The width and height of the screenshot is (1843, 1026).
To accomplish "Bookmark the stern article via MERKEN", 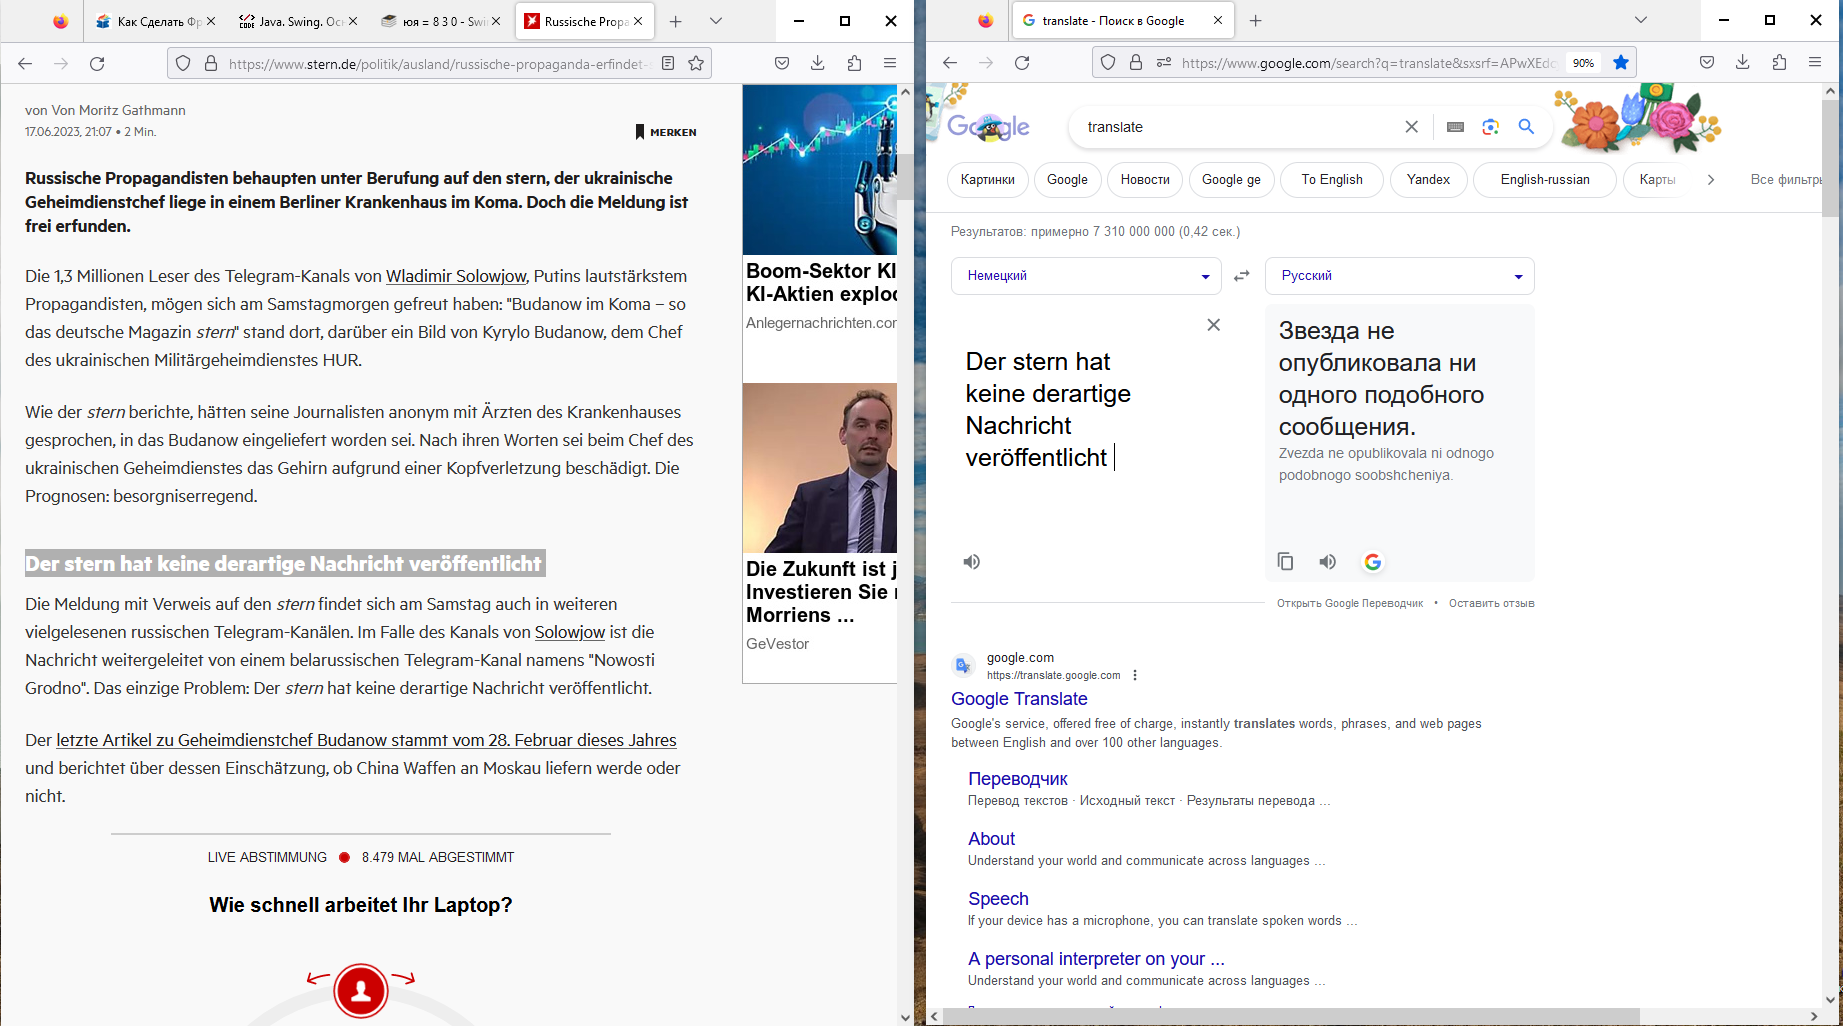I will point(666,132).
